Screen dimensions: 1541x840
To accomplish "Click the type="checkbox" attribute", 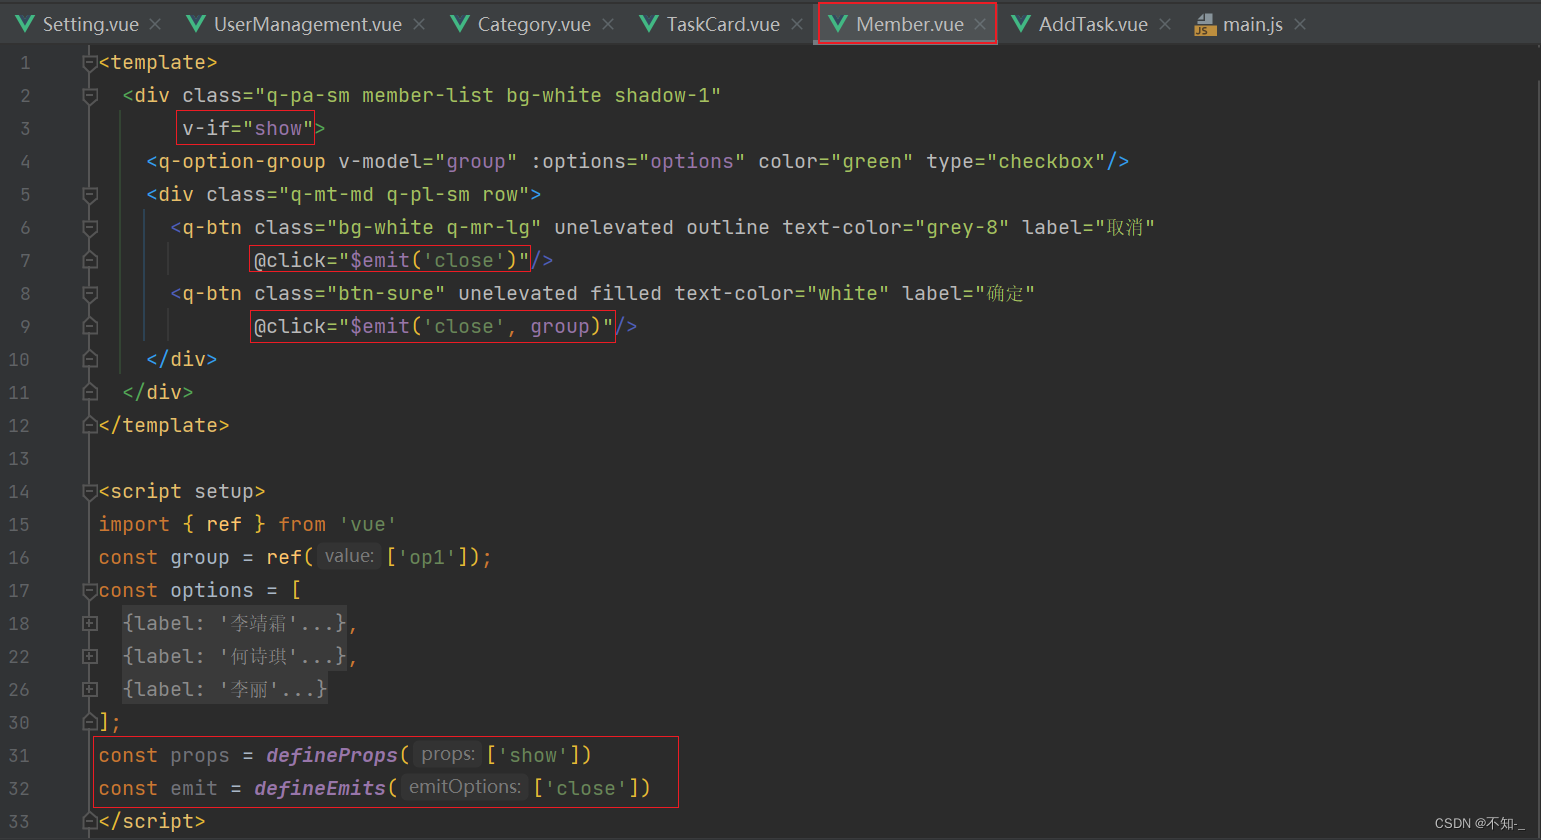I will click(x=1016, y=162).
